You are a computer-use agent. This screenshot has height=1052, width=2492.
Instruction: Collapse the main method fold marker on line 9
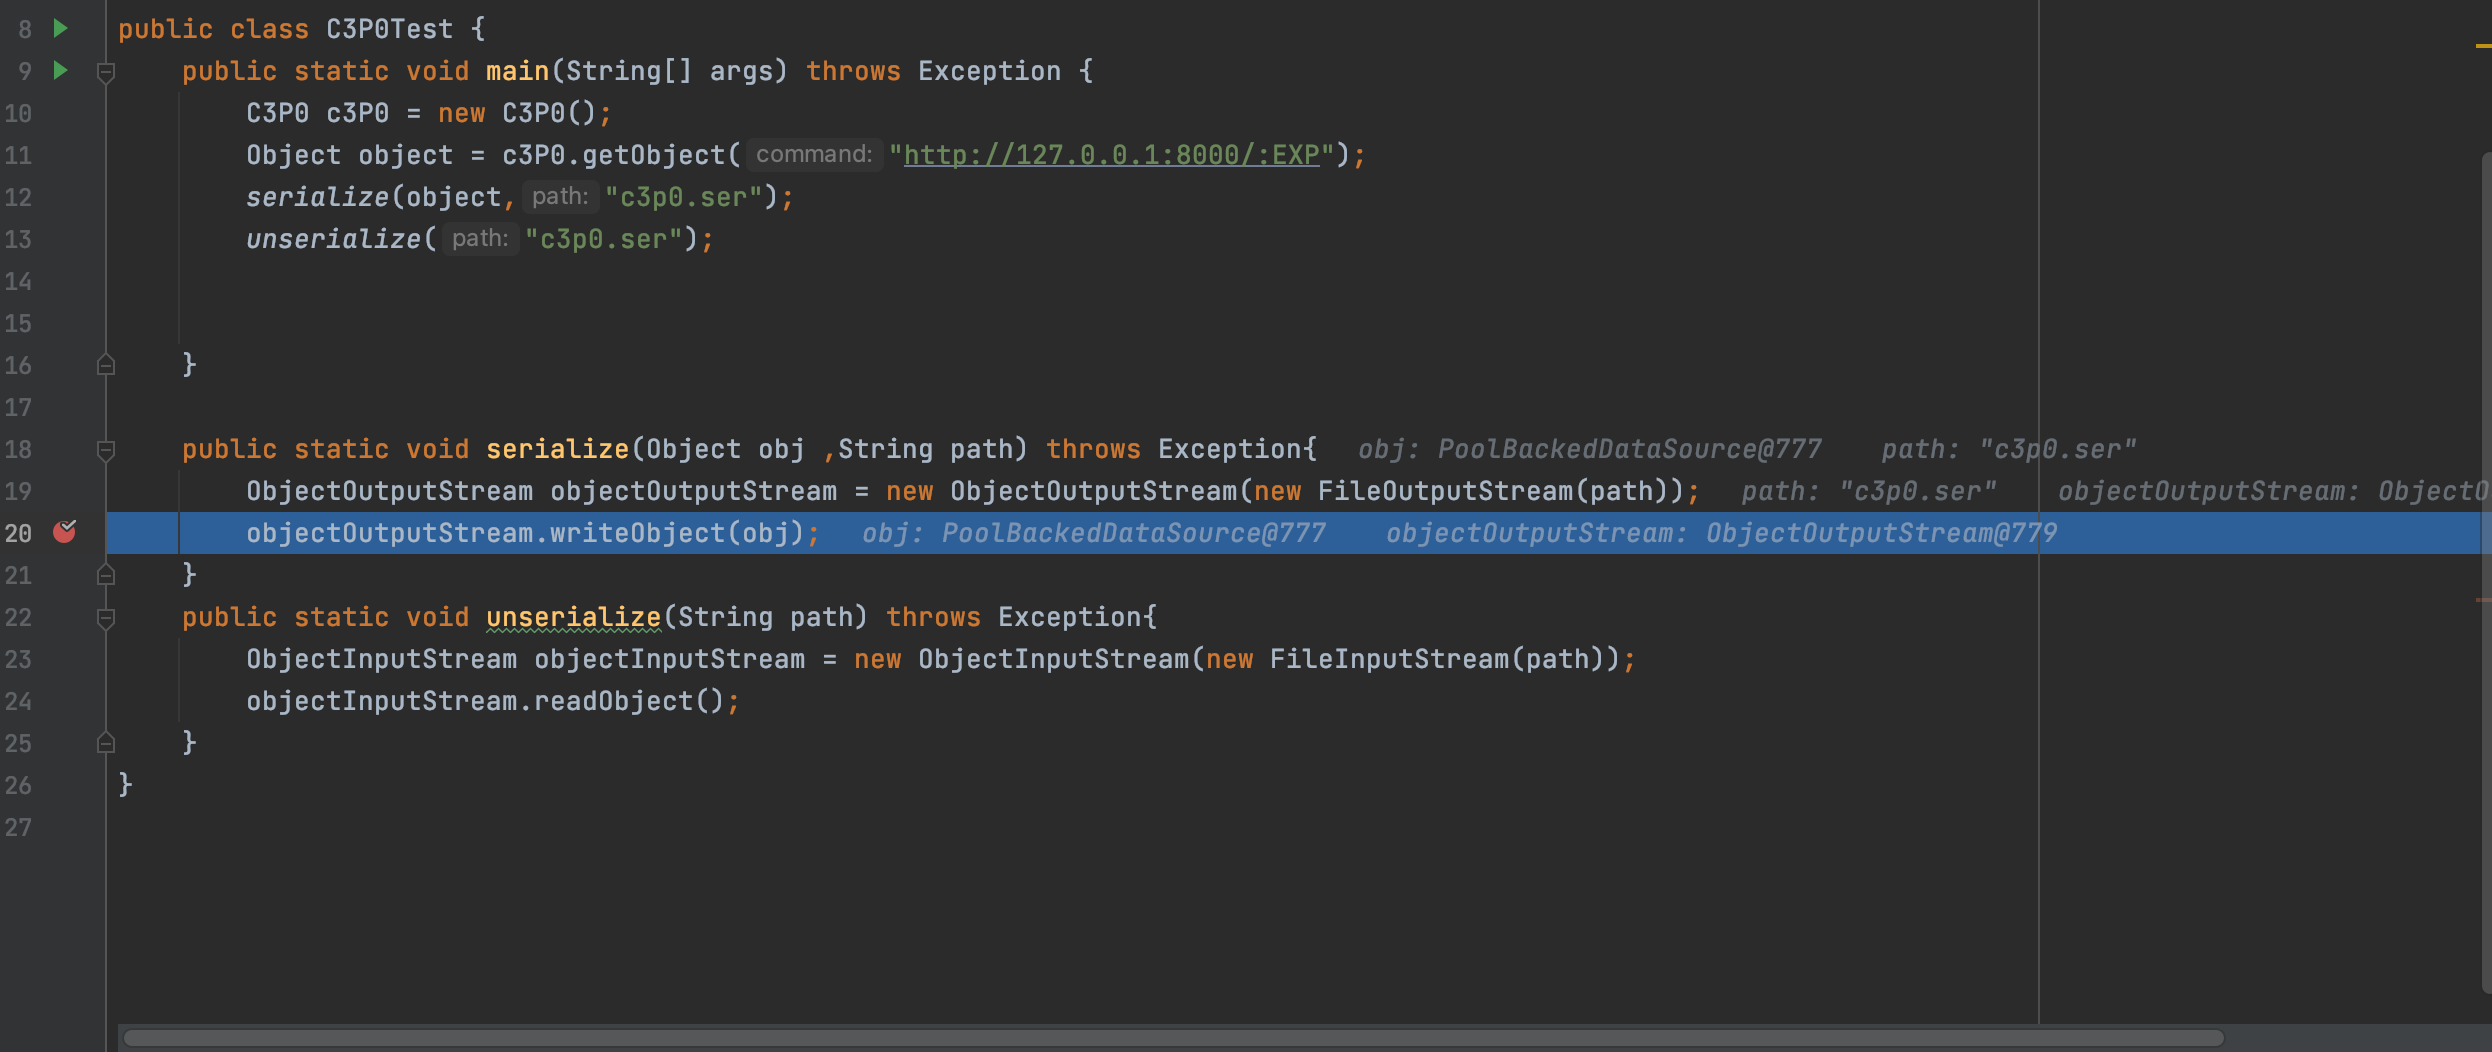point(106,72)
